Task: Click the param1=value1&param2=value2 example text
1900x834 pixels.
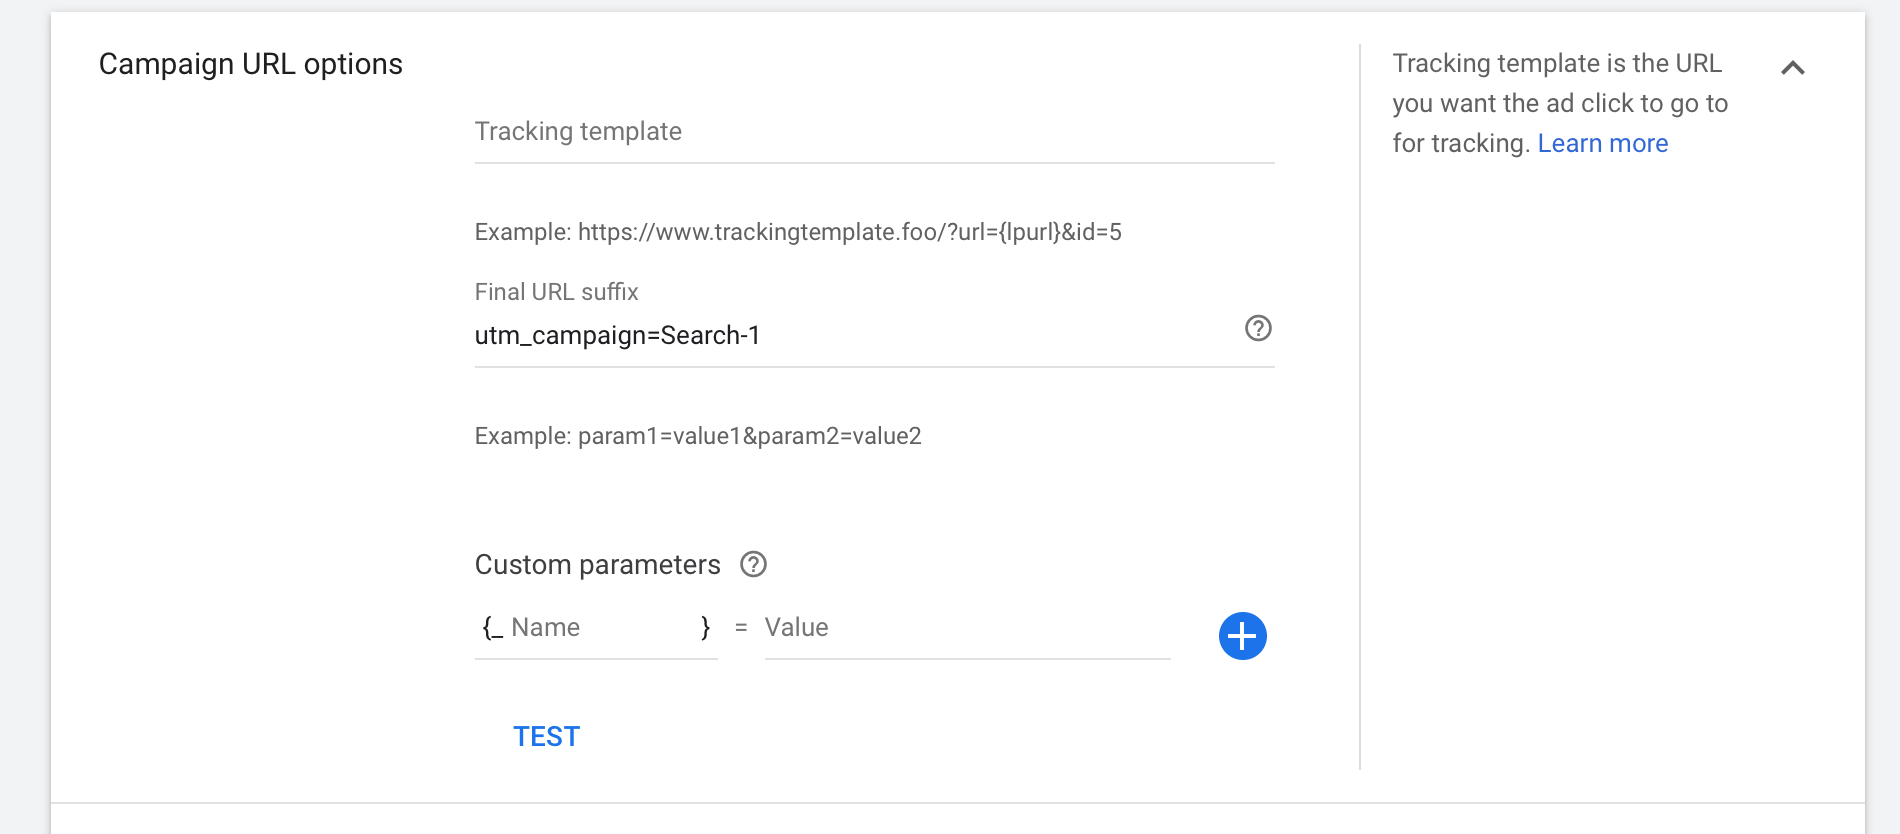Action: point(697,436)
